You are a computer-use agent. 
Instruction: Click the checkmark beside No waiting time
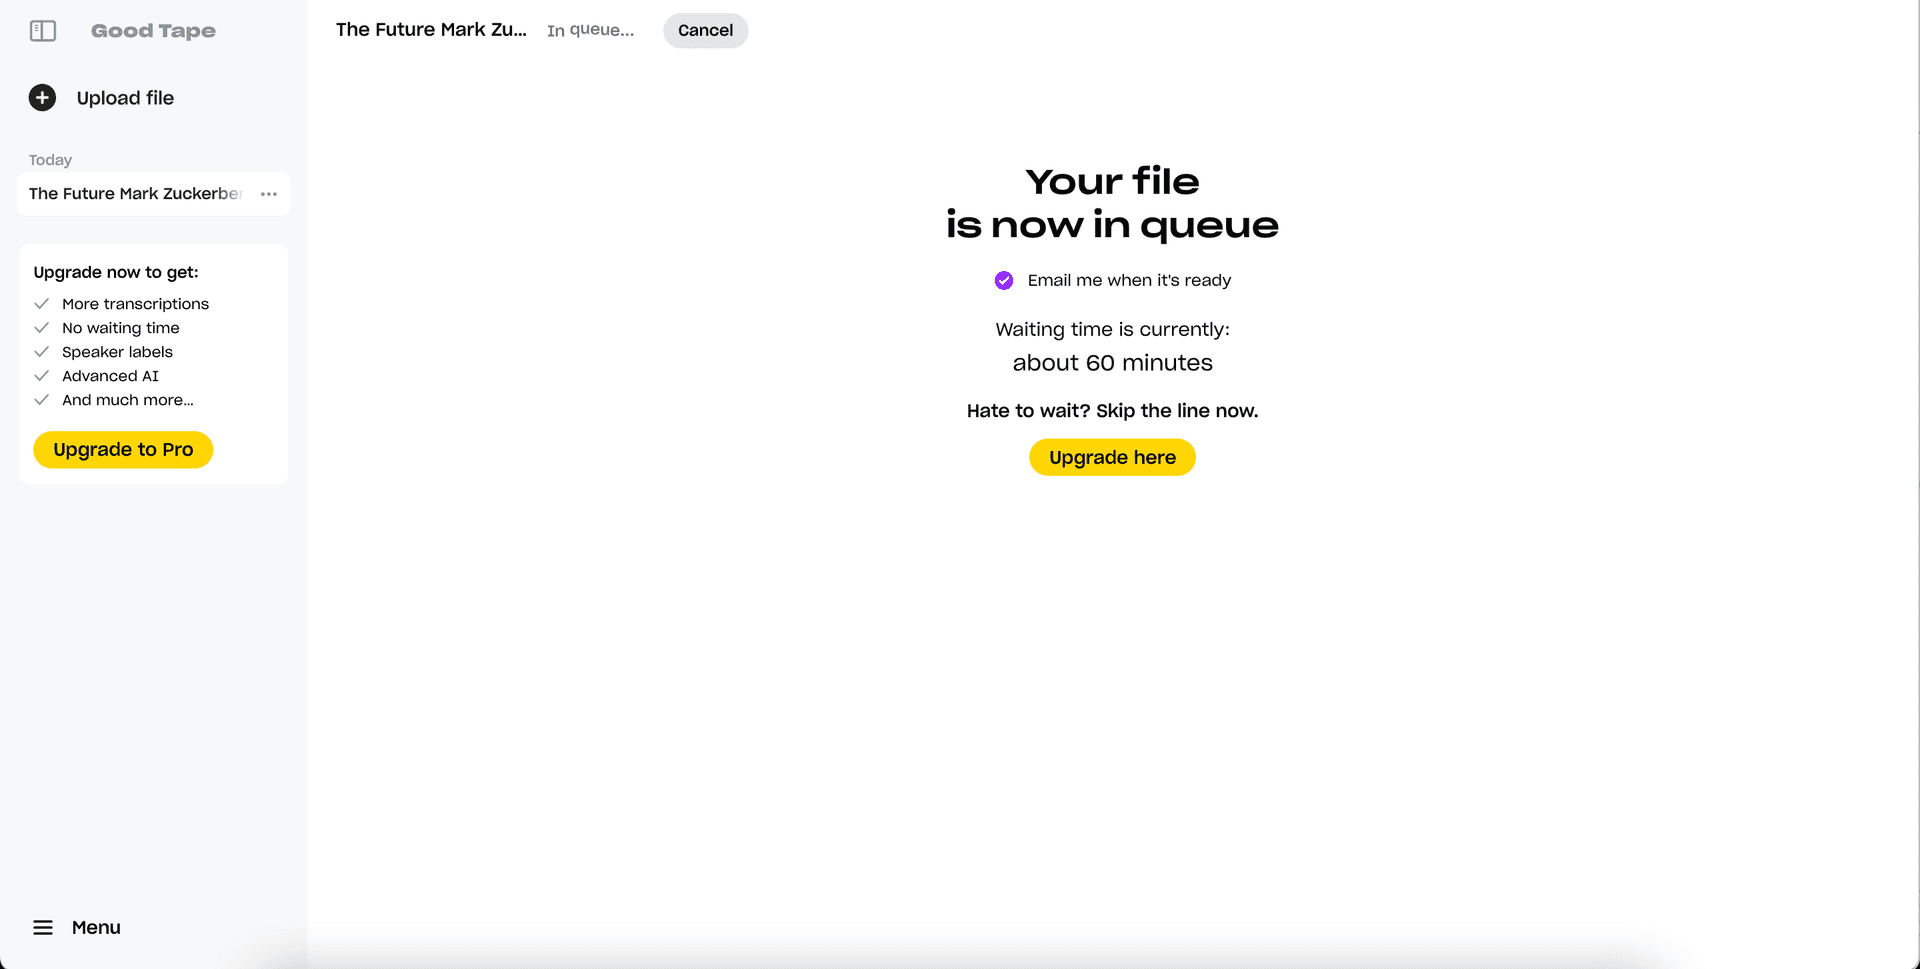coord(42,328)
